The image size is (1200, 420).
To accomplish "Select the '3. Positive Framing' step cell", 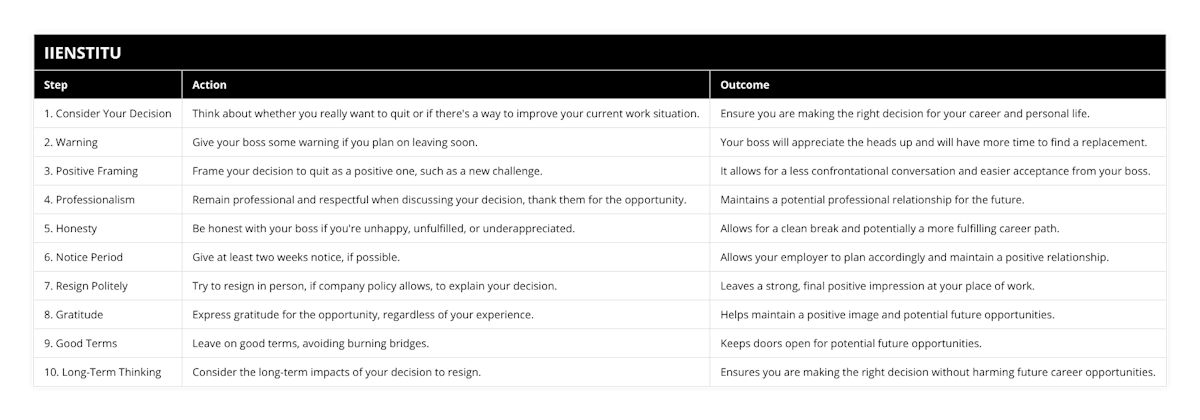I will (x=91, y=171).
